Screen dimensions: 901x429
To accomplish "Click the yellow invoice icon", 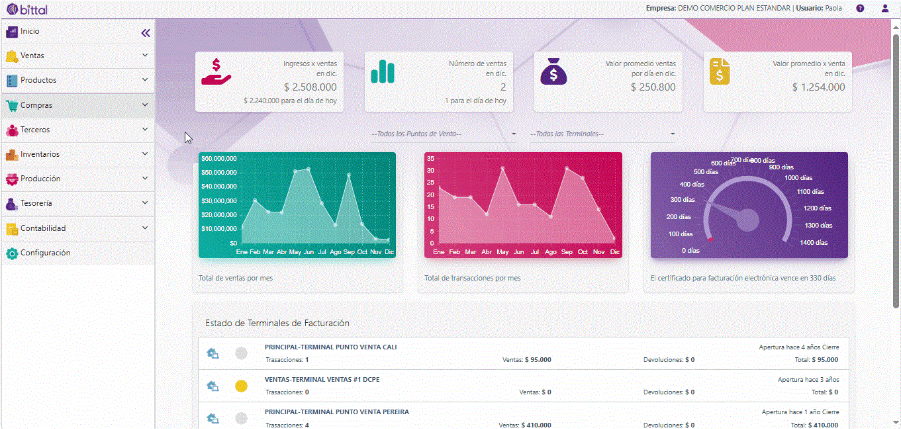I will tap(721, 73).
